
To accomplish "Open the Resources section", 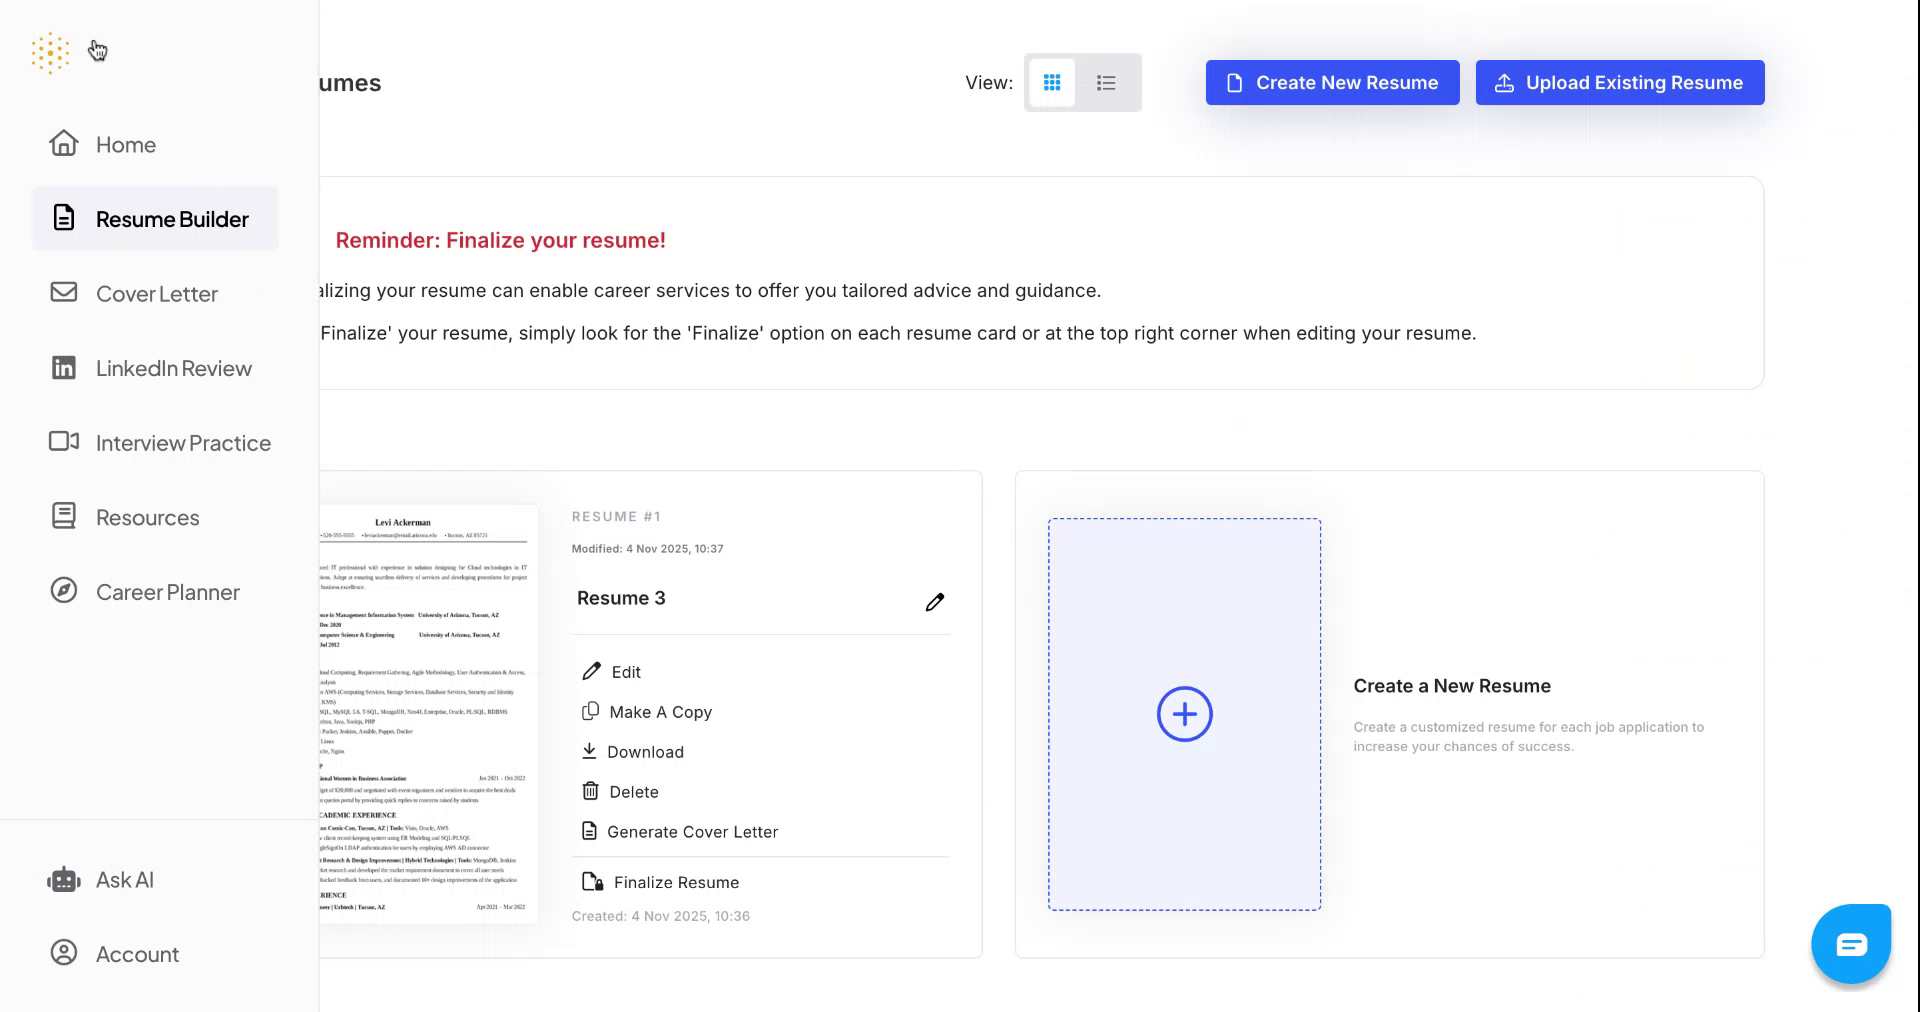I will point(63,516).
